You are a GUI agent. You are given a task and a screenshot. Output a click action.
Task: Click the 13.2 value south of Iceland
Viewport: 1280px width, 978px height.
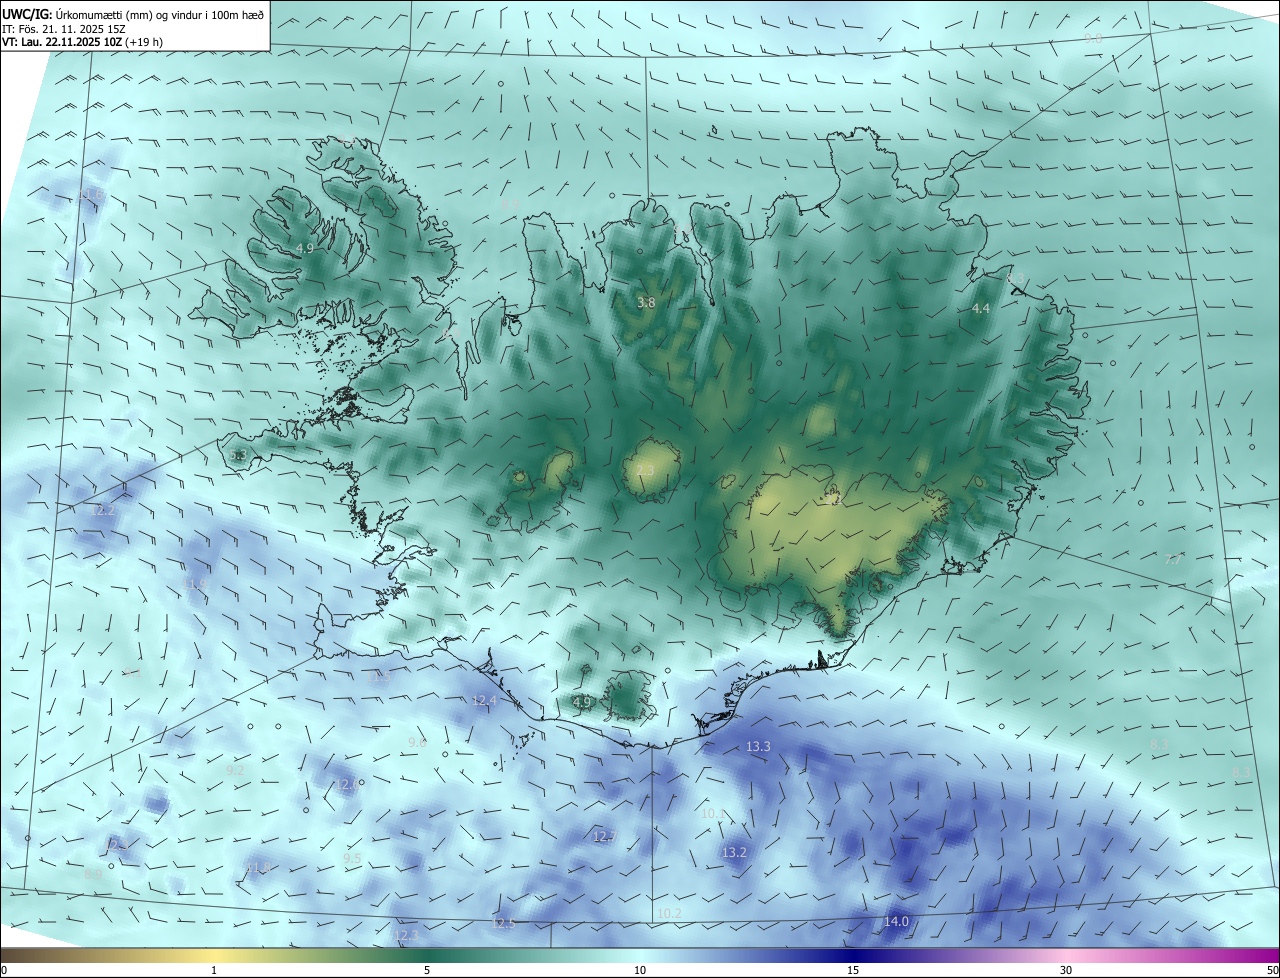point(734,852)
